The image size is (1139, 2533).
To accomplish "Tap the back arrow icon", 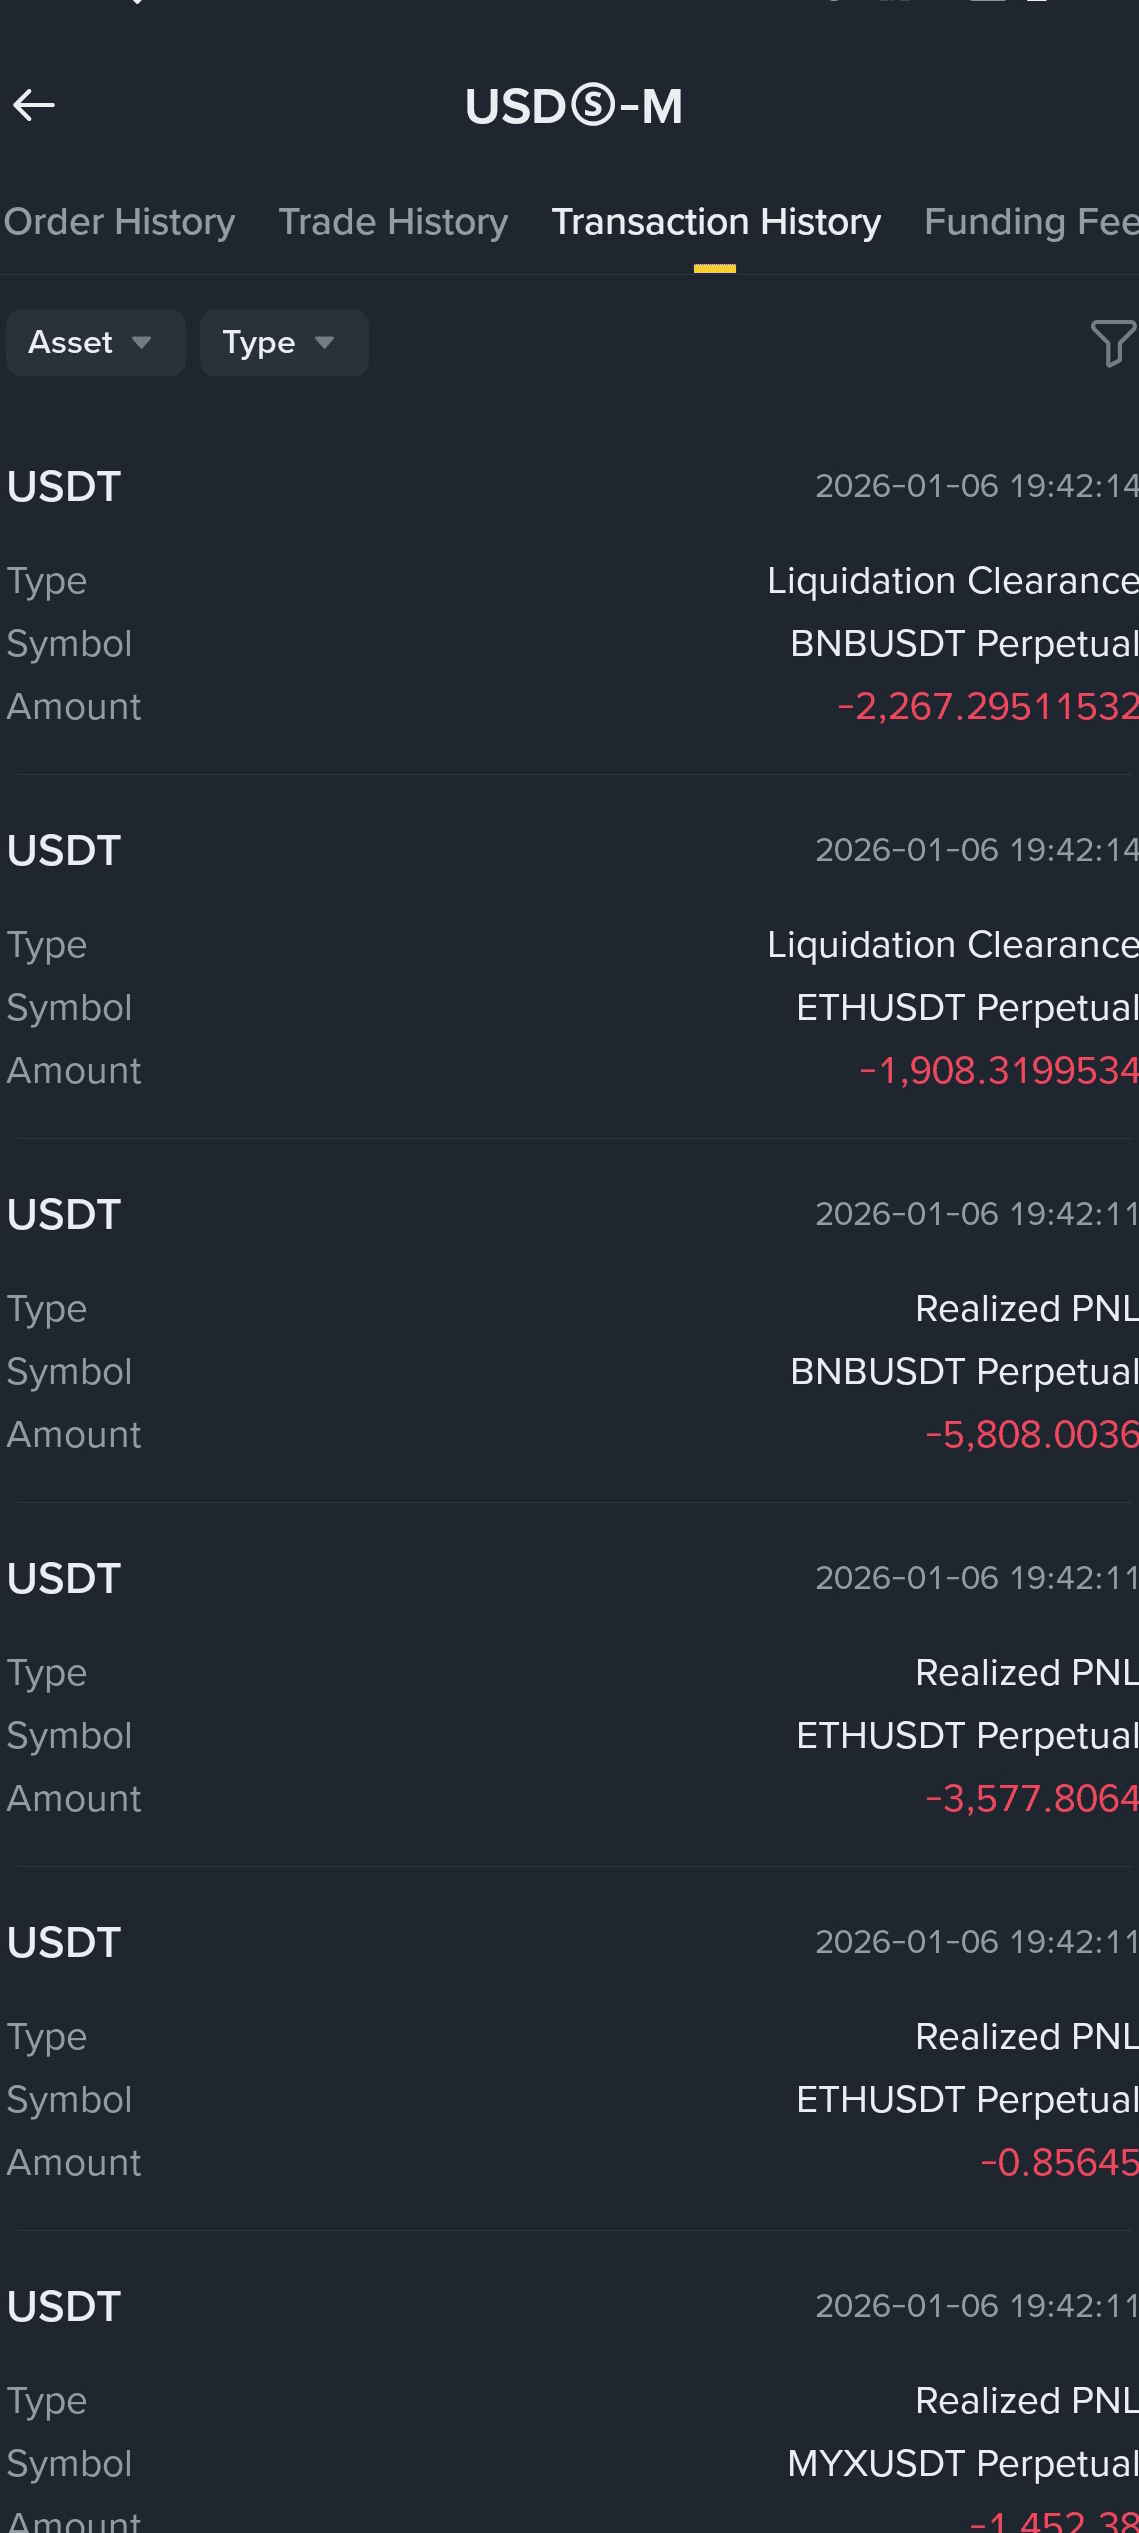I will 34,105.
